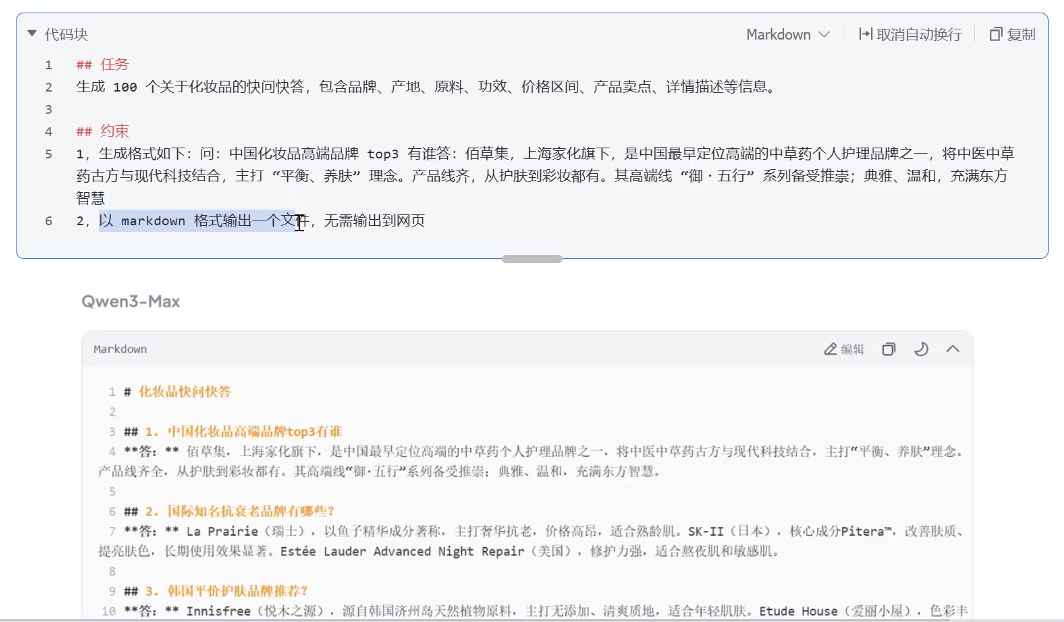Click the highlighted text '以 markdown 格式输出一个文件'
The width and height of the screenshot is (1064, 622).
coord(204,220)
